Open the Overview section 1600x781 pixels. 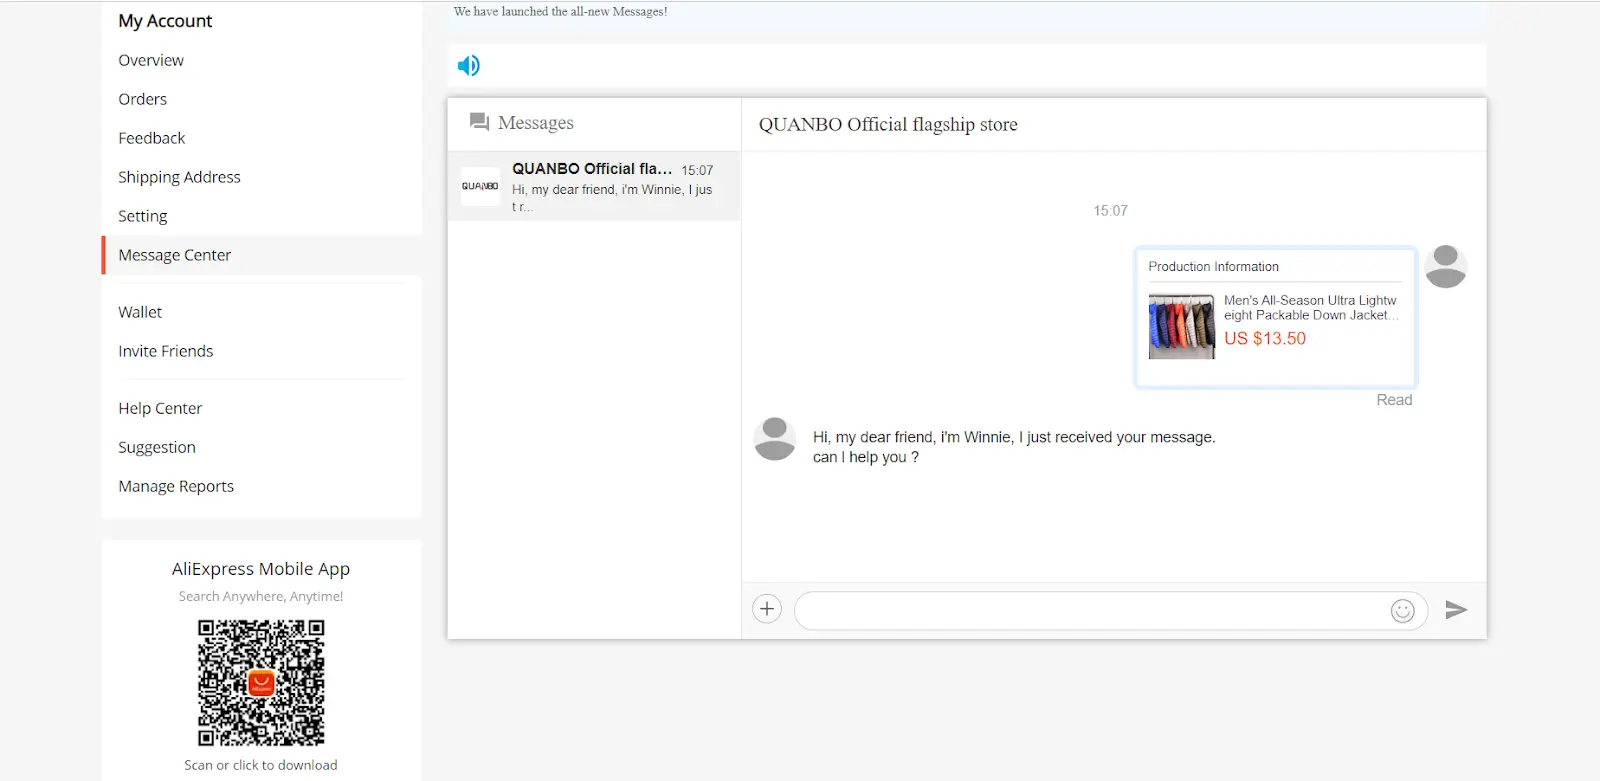[x=151, y=60]
